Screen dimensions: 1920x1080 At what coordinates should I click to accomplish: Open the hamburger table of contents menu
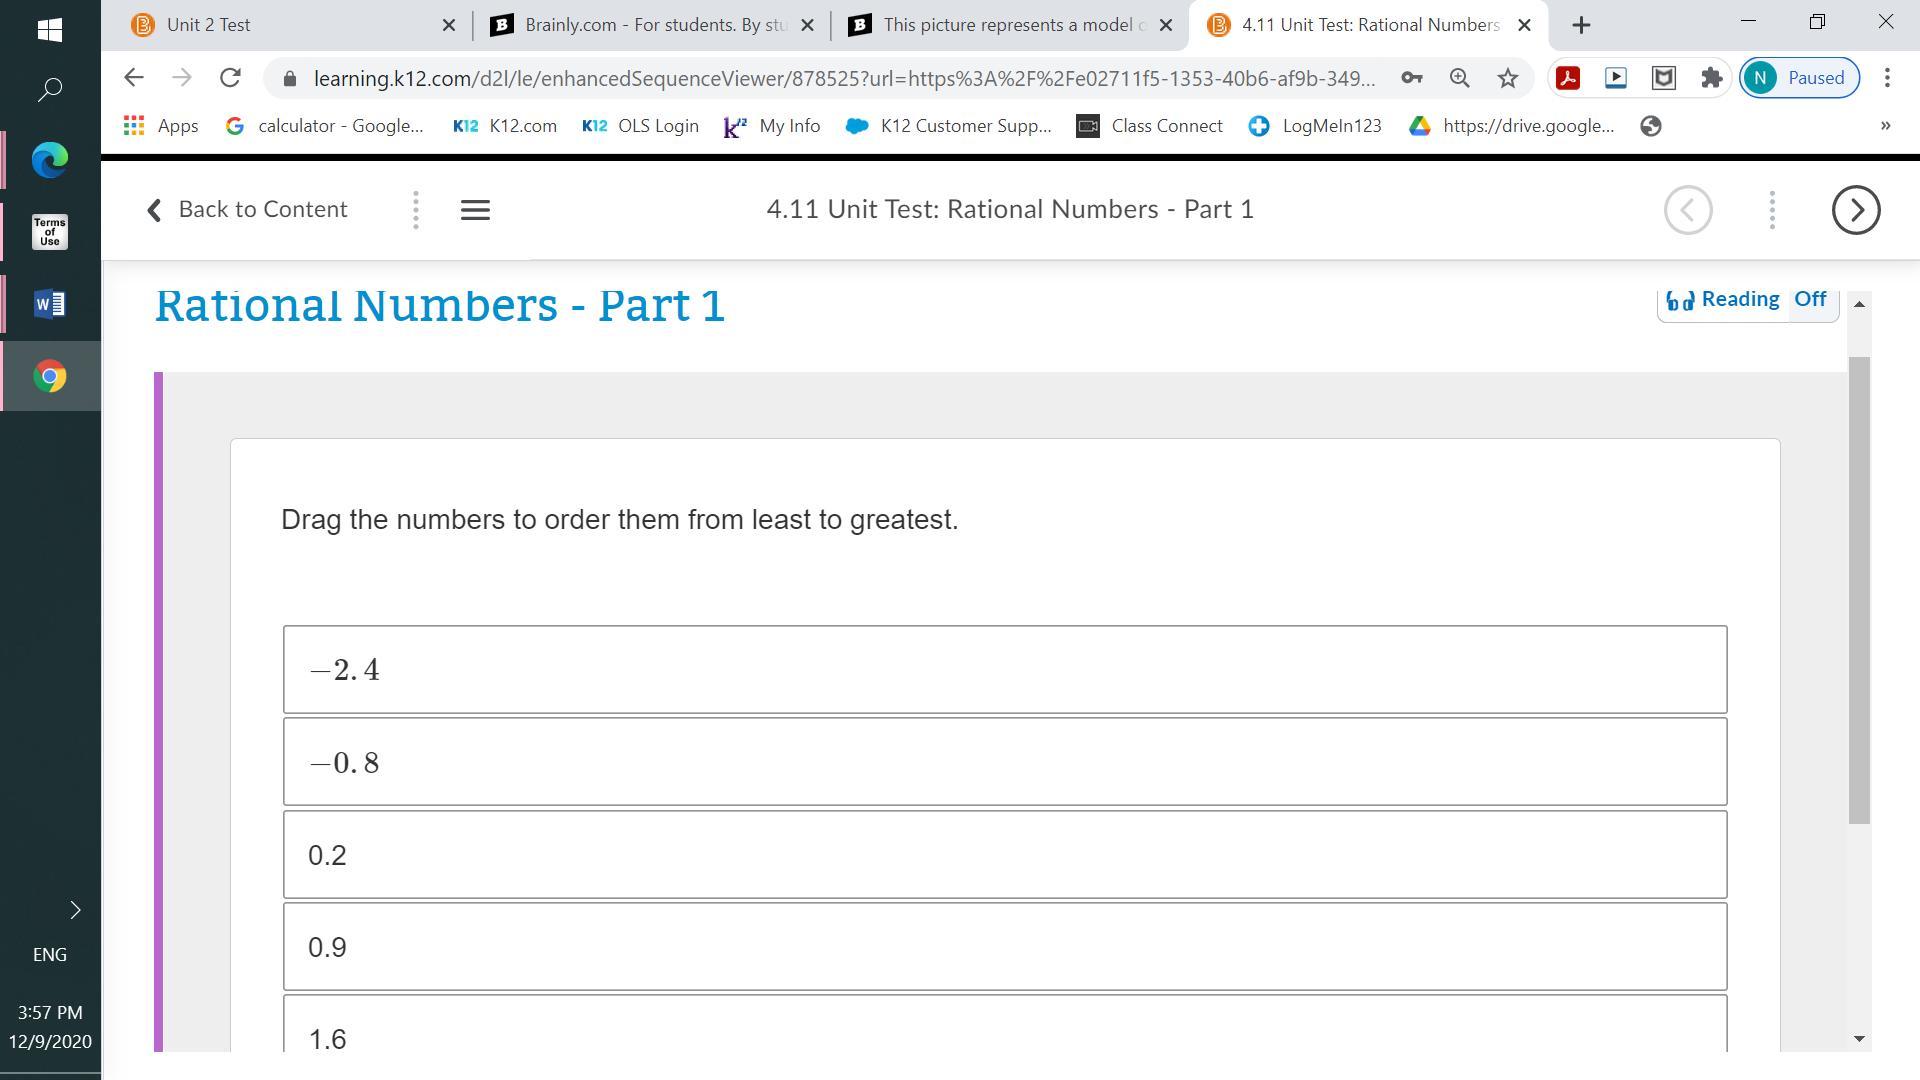(x=475, y=210)
